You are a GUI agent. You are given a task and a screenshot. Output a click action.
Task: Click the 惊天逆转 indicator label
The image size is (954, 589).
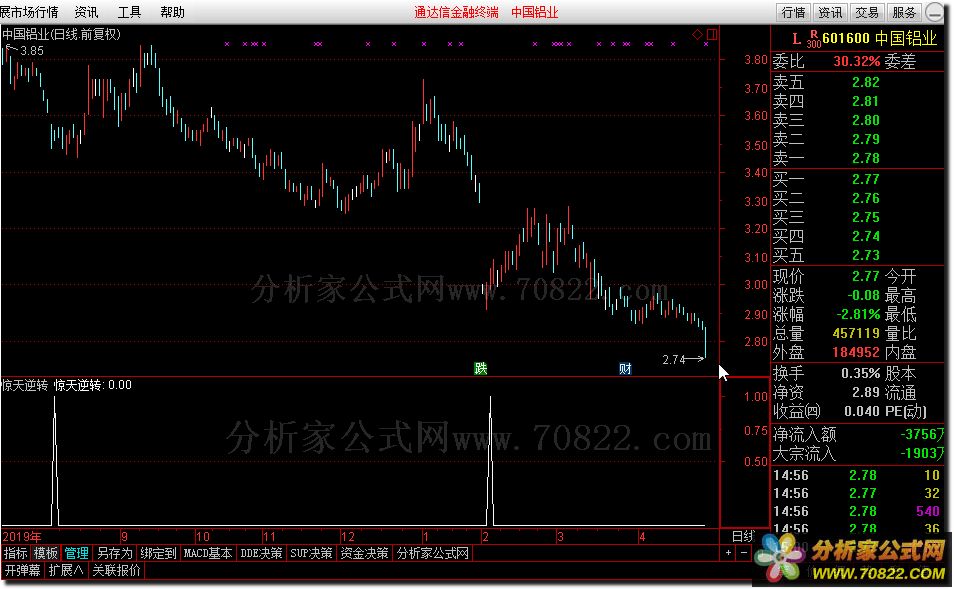click(24, 385)
